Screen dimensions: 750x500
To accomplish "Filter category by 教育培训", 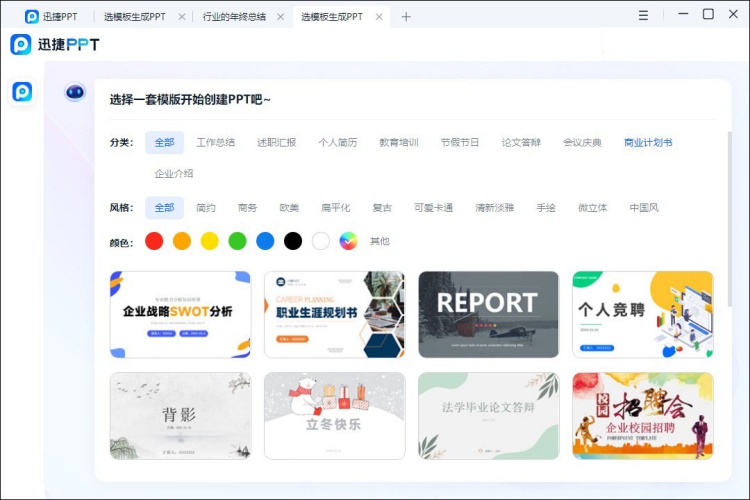I will 399,143.
